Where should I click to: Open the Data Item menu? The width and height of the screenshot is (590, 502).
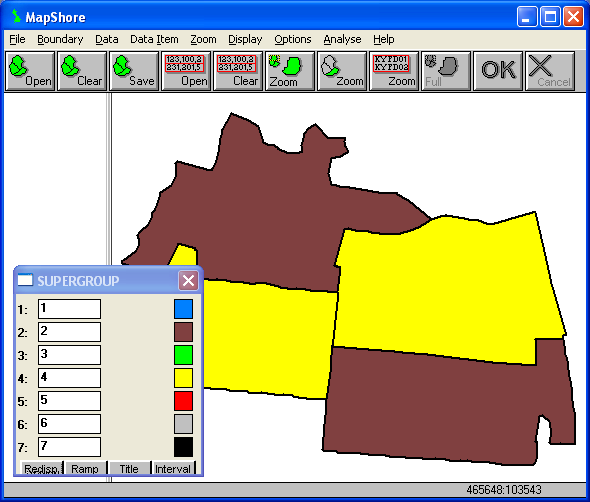154,39
